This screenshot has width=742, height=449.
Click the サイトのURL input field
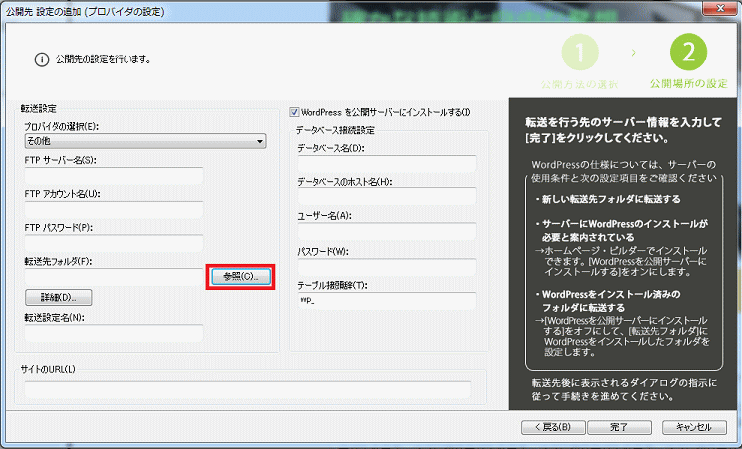click(x=247, y=389)
